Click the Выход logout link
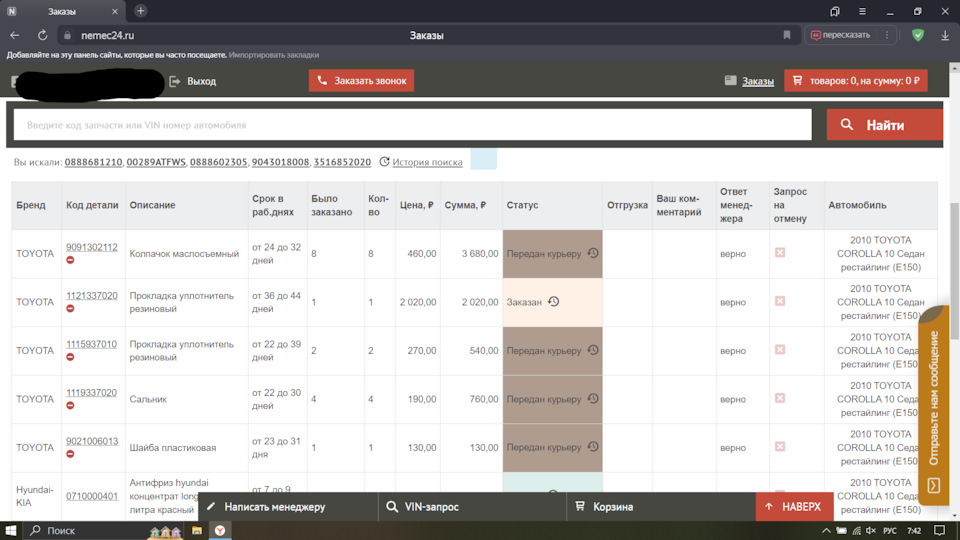This screenshot has height=540, width=960. point(193,81)
